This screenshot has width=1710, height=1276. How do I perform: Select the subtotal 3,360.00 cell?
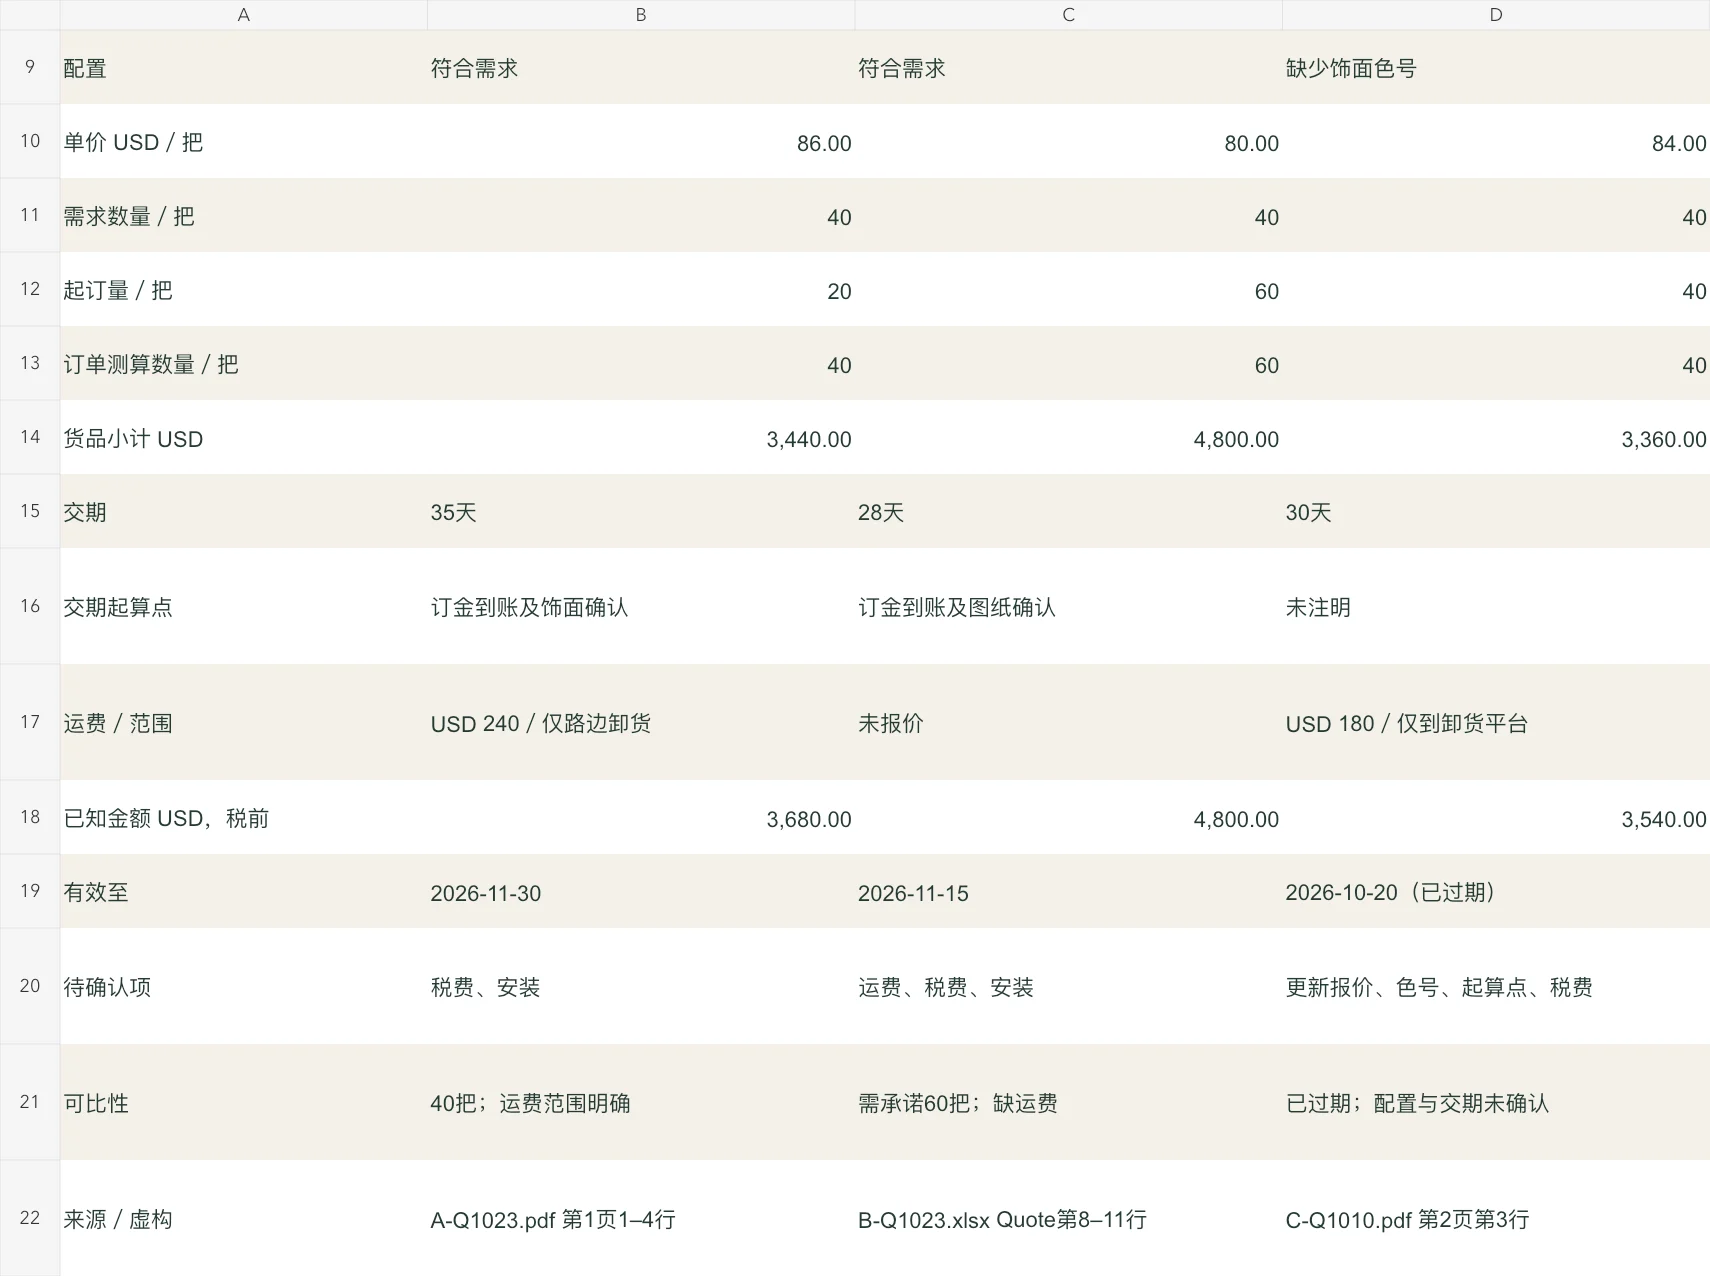tap(1496, 438)
